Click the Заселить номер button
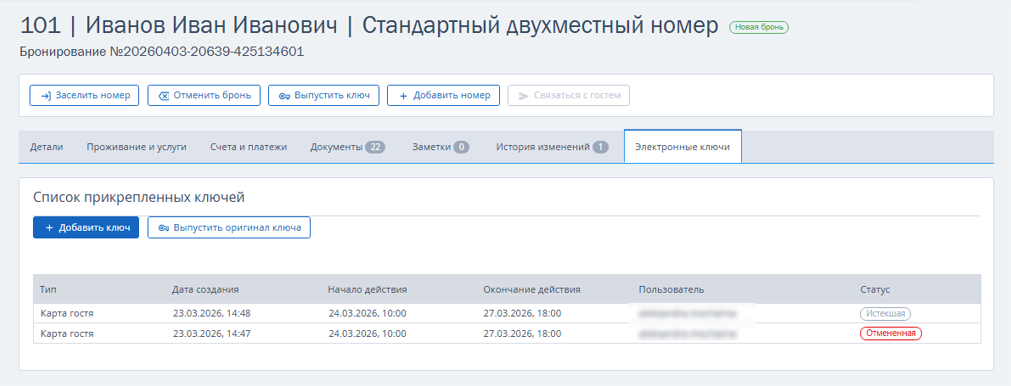Screen dimensions: 1011x386 (84, 95)
